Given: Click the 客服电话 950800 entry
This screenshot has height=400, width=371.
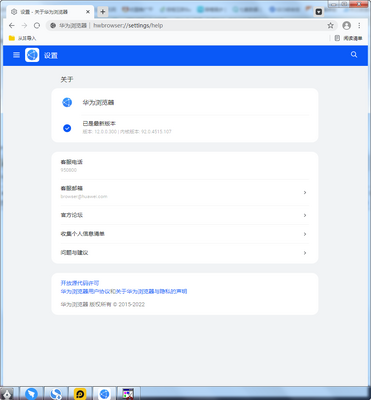Looking at the screenshot, I should click(185, 166).
